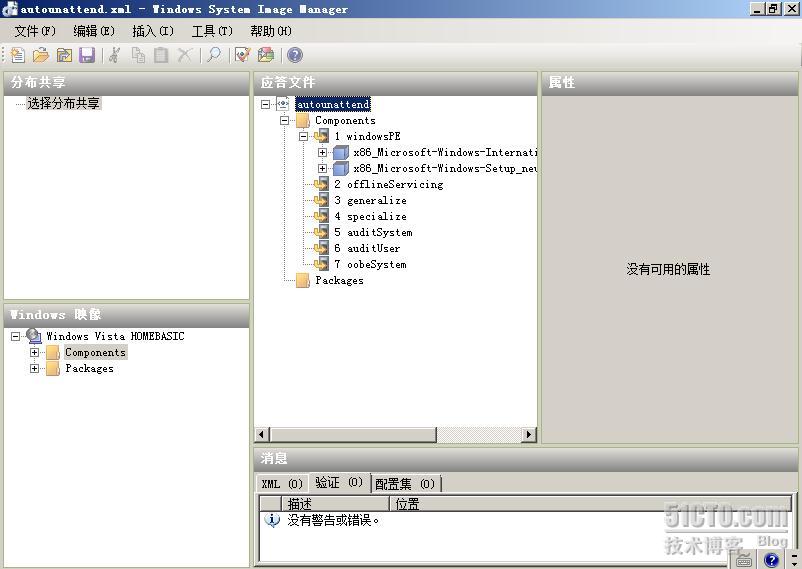802x569 pixels.
Task: Click the Open Answer File folder icon
Action: (x=41, y=55)
